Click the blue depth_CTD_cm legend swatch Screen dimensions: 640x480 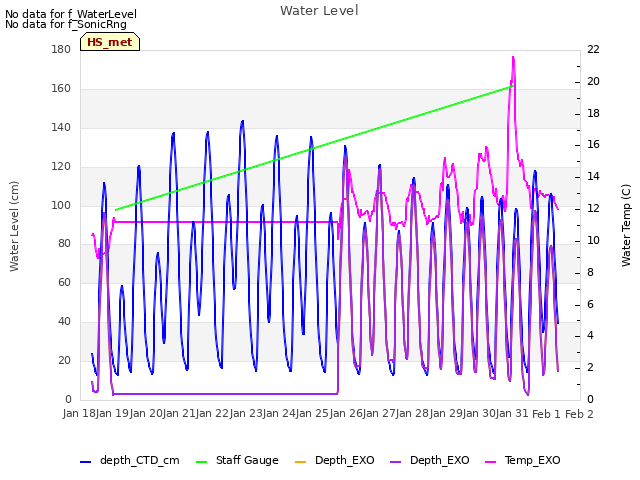(85, 462)
